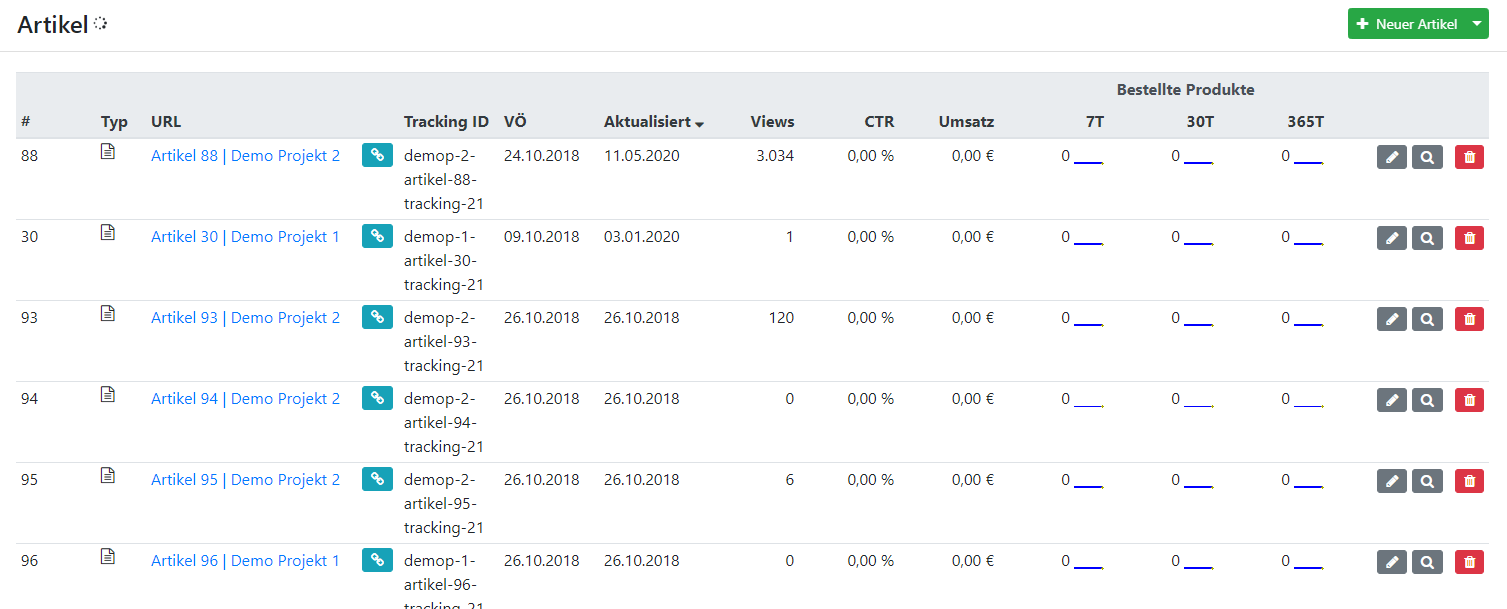Copy link icon for Artikel 95
This screenshot has width=1507, height=609.
(x=377, y=479)
